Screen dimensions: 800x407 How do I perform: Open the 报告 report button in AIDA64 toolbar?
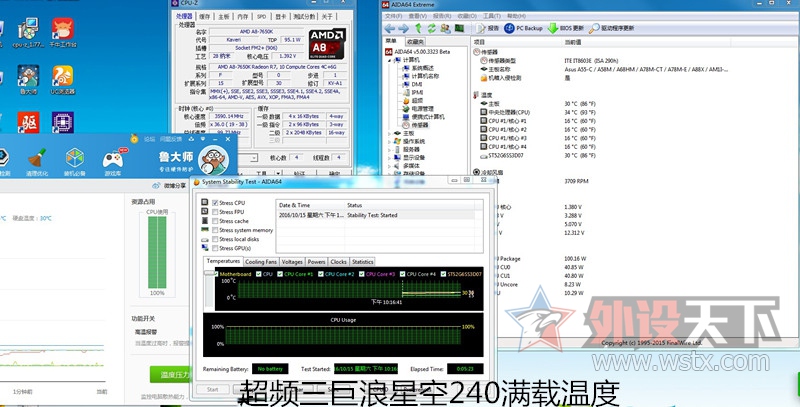click(488, 29)
